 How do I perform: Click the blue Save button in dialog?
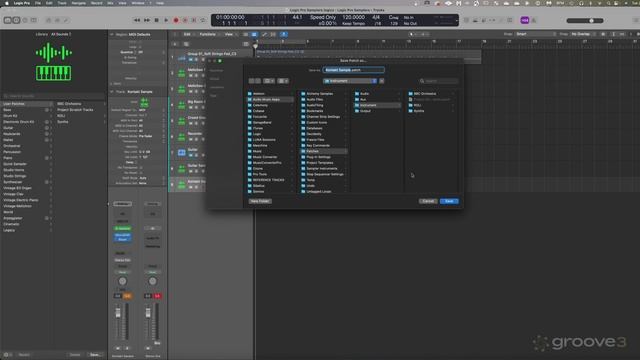click(x=449, y=201)
